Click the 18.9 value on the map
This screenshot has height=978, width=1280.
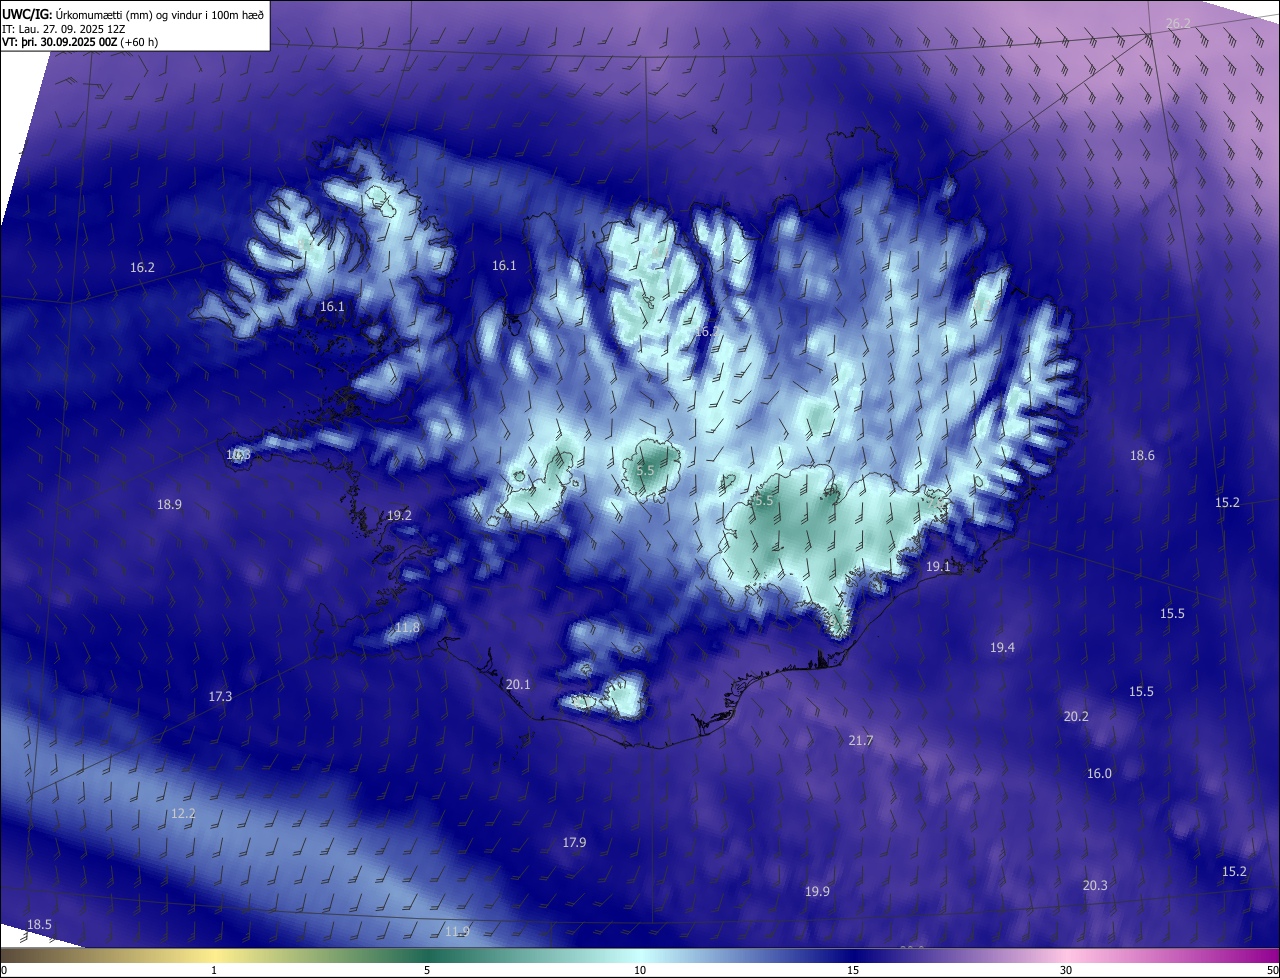[170, 505]
